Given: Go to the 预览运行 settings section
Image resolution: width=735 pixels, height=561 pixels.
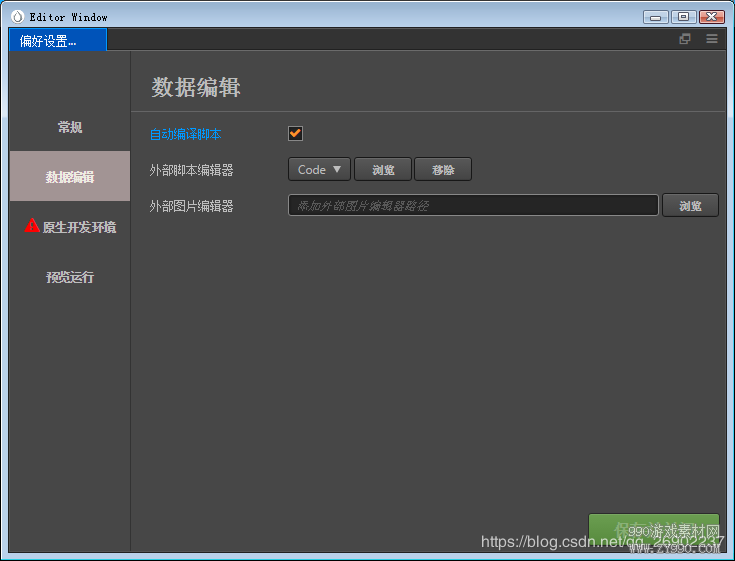Looking at the screenshot, I should pos(70,277).
